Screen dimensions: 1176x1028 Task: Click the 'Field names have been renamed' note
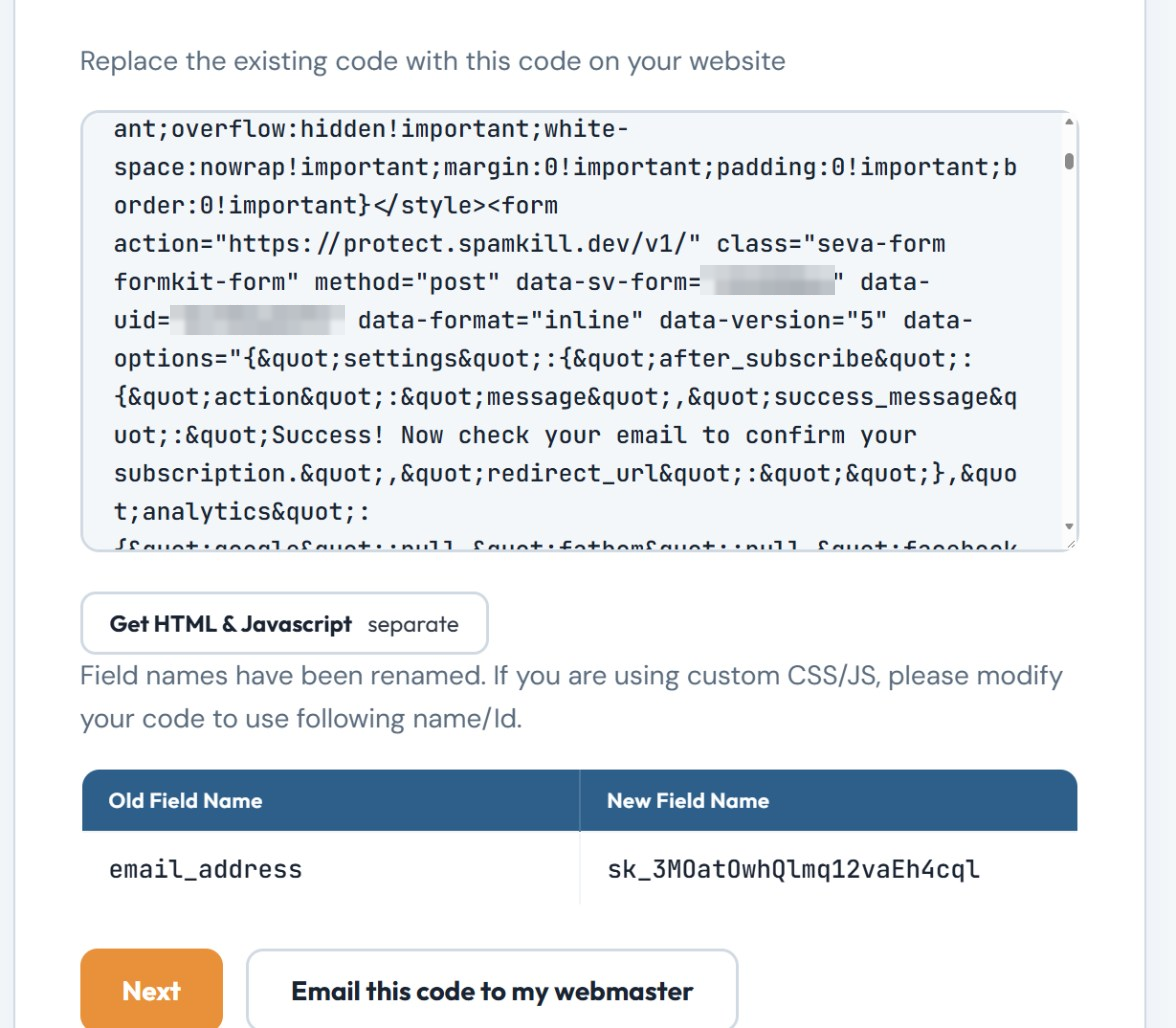click(572, 697)
